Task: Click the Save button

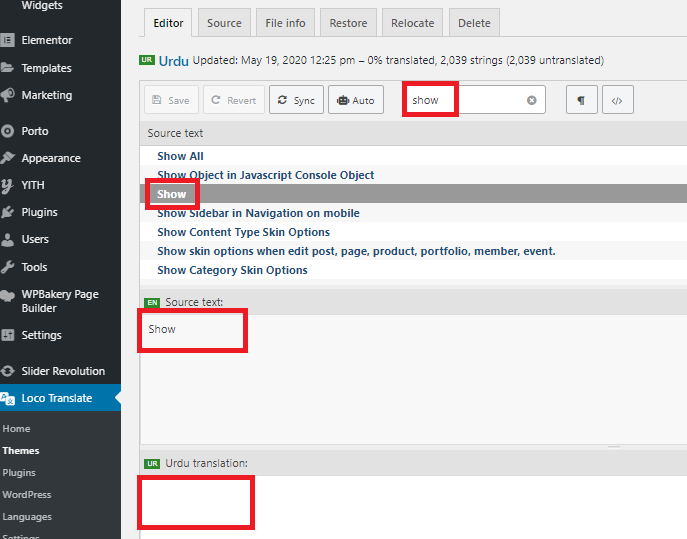Action: 171,100
